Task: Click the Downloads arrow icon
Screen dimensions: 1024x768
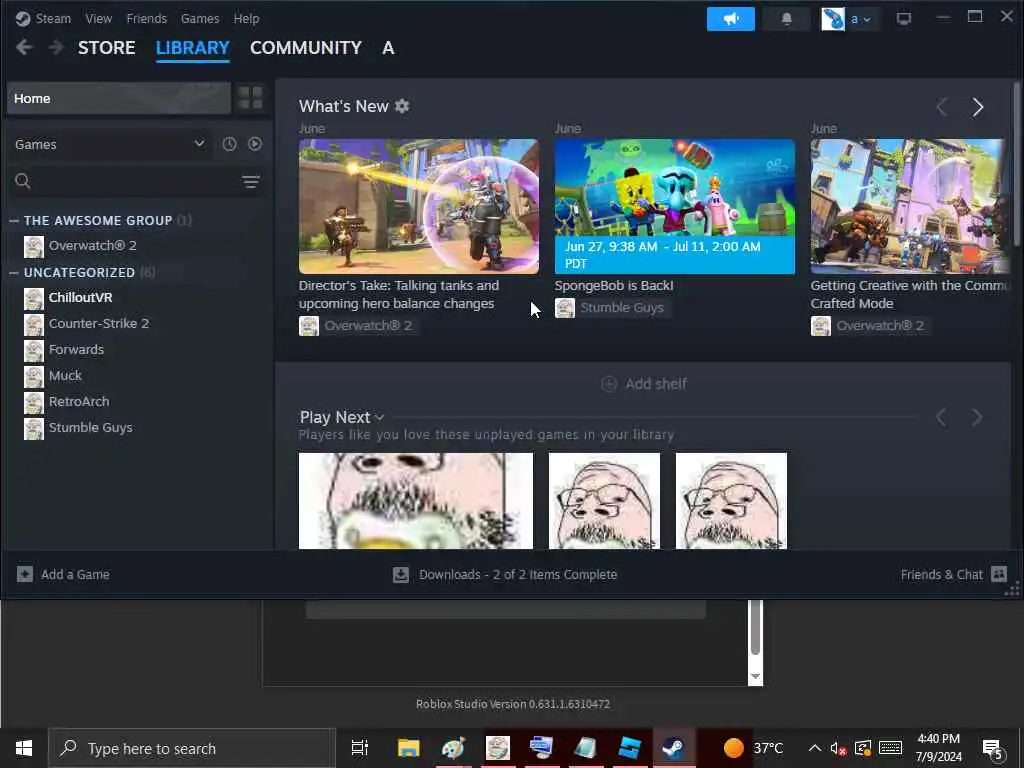Action: pyautogui.click(x=400, y=574)
